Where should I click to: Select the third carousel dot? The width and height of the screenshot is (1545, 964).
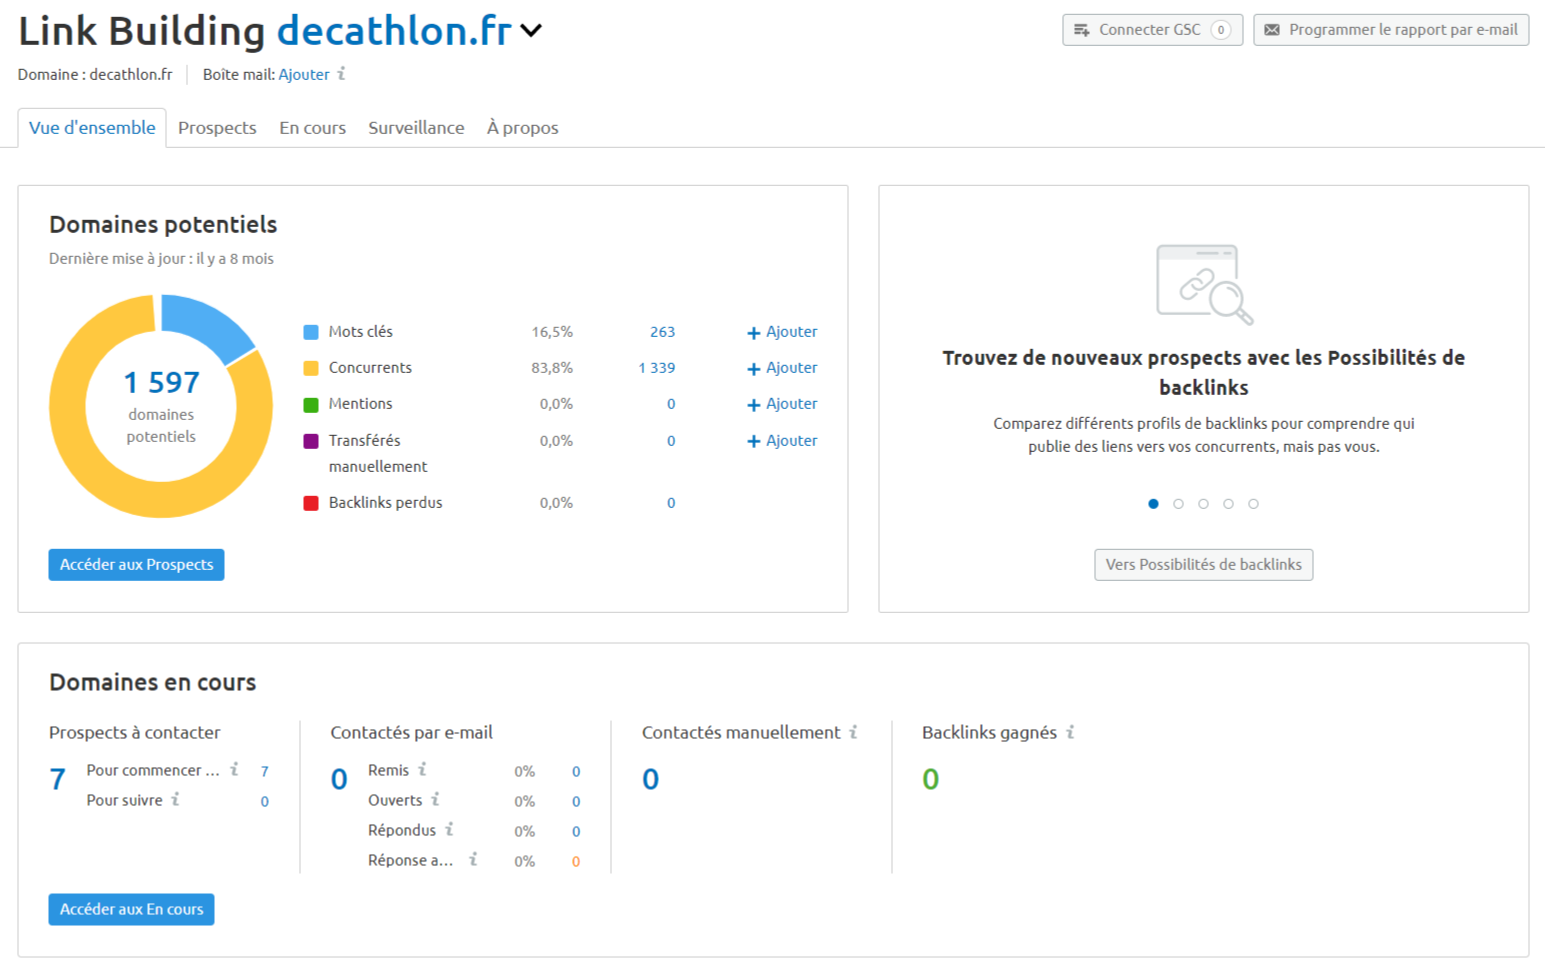pos(1203,504)
